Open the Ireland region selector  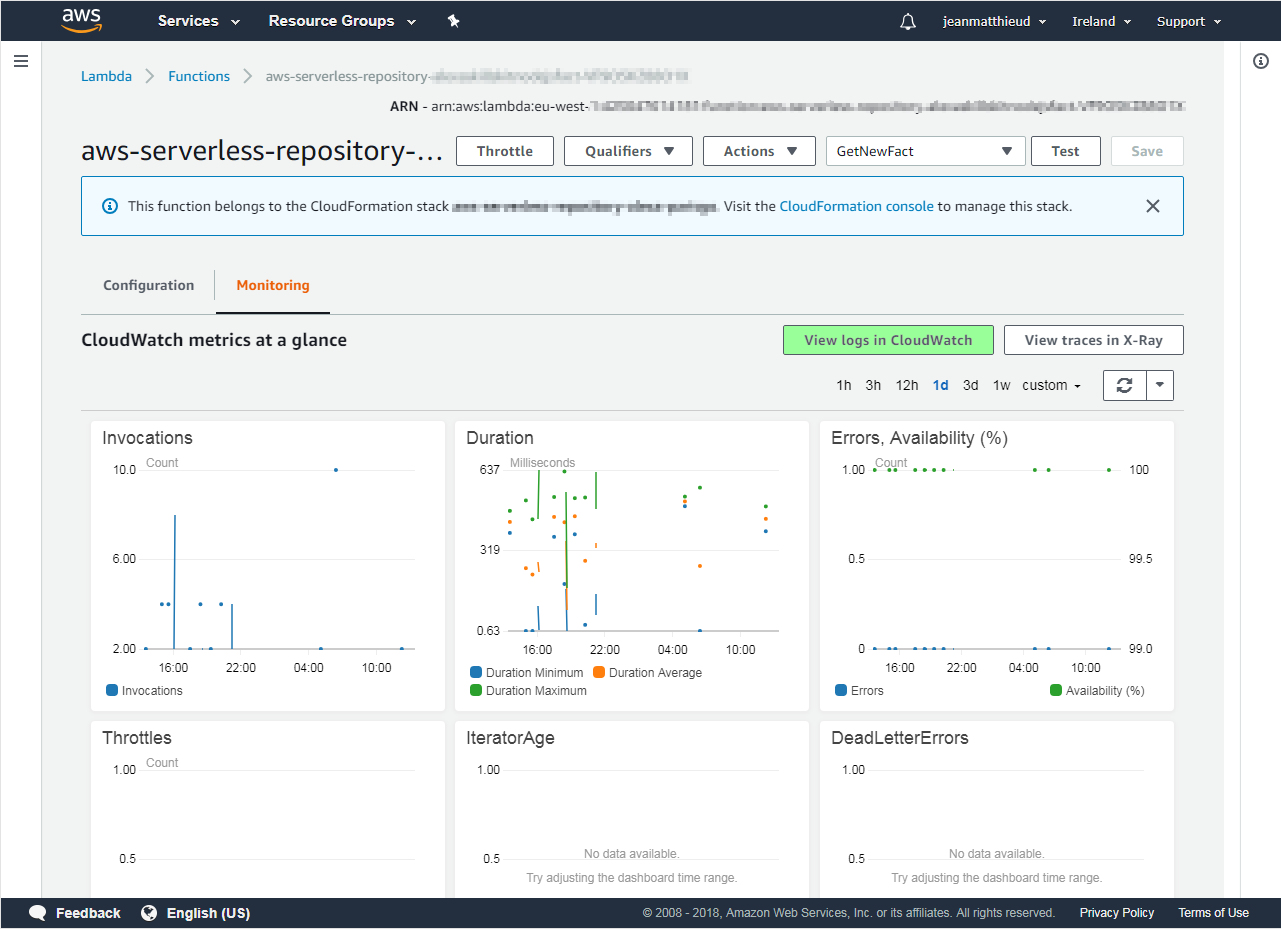[x=1102, y=21]
